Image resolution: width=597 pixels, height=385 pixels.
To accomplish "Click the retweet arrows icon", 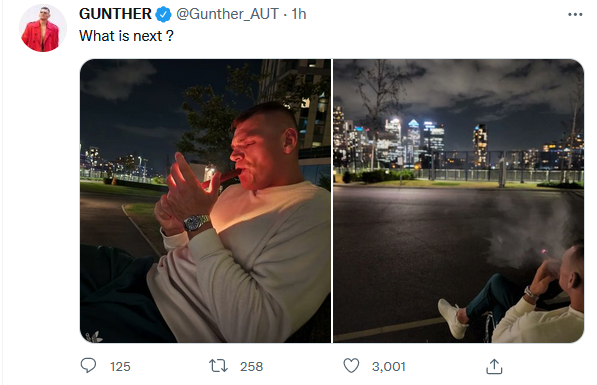I will [x=218, y=366].
